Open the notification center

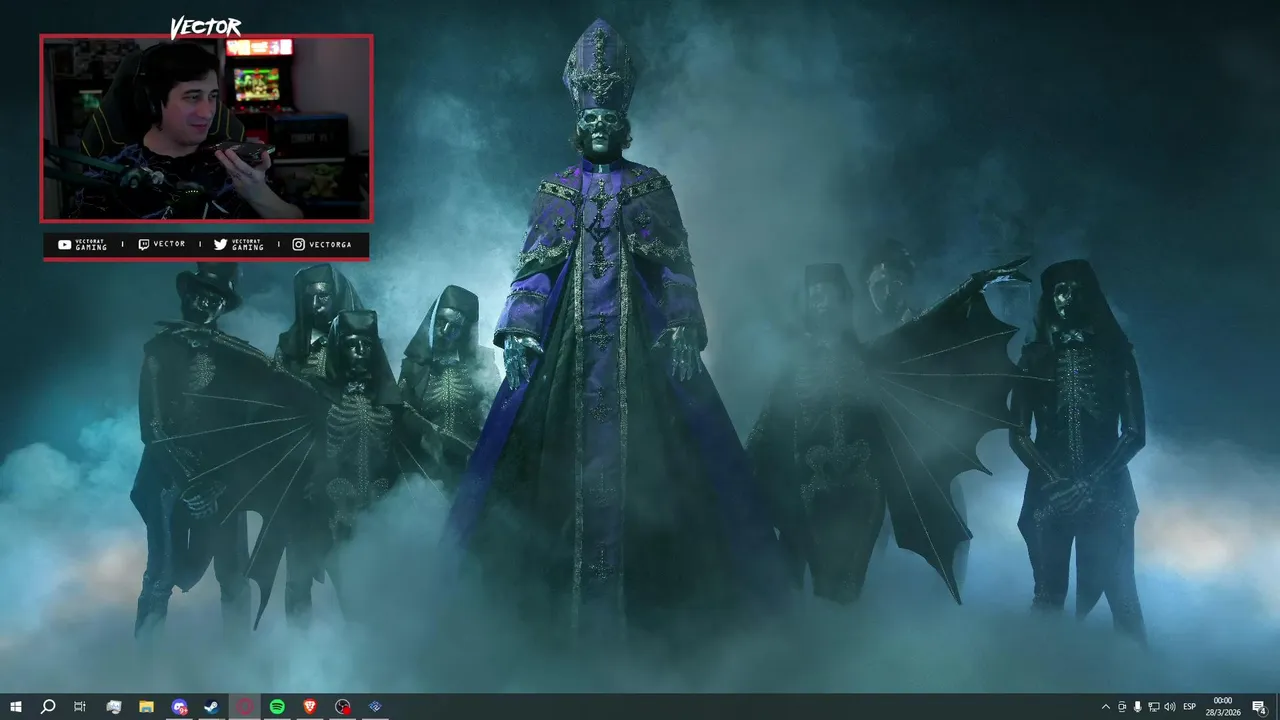click(1259, 707)
